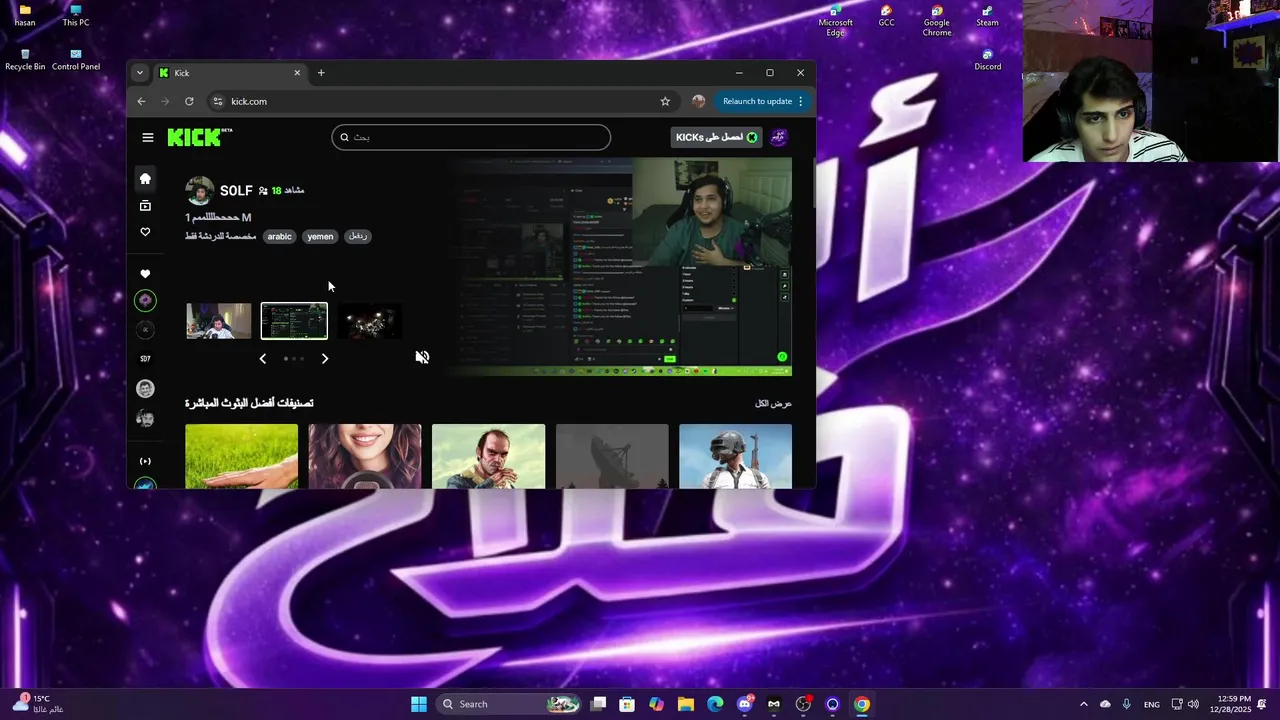This screenshot has height=720, width=1280.
Task: Open File Explorer from taskbar
Action: tap(686, 704)
